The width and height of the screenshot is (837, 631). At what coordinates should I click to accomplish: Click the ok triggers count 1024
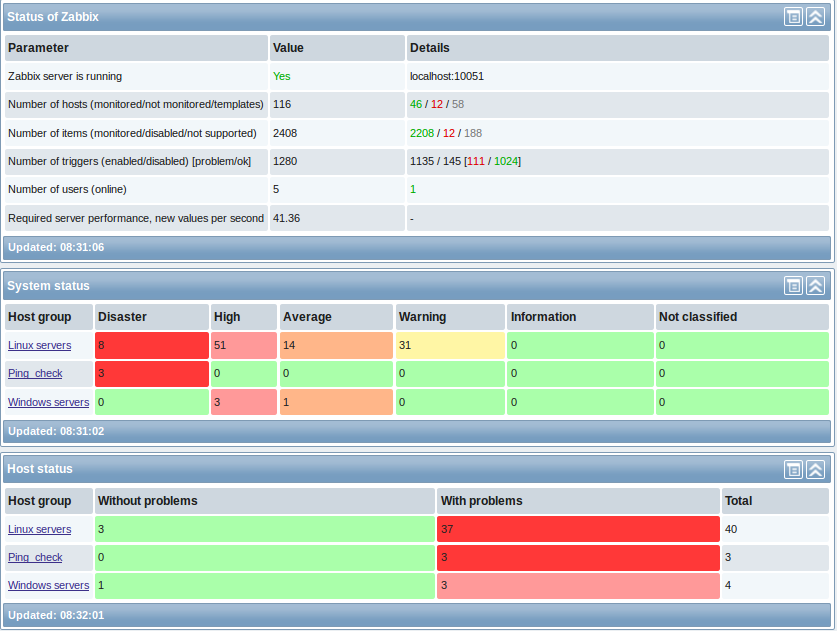[506, 161]
